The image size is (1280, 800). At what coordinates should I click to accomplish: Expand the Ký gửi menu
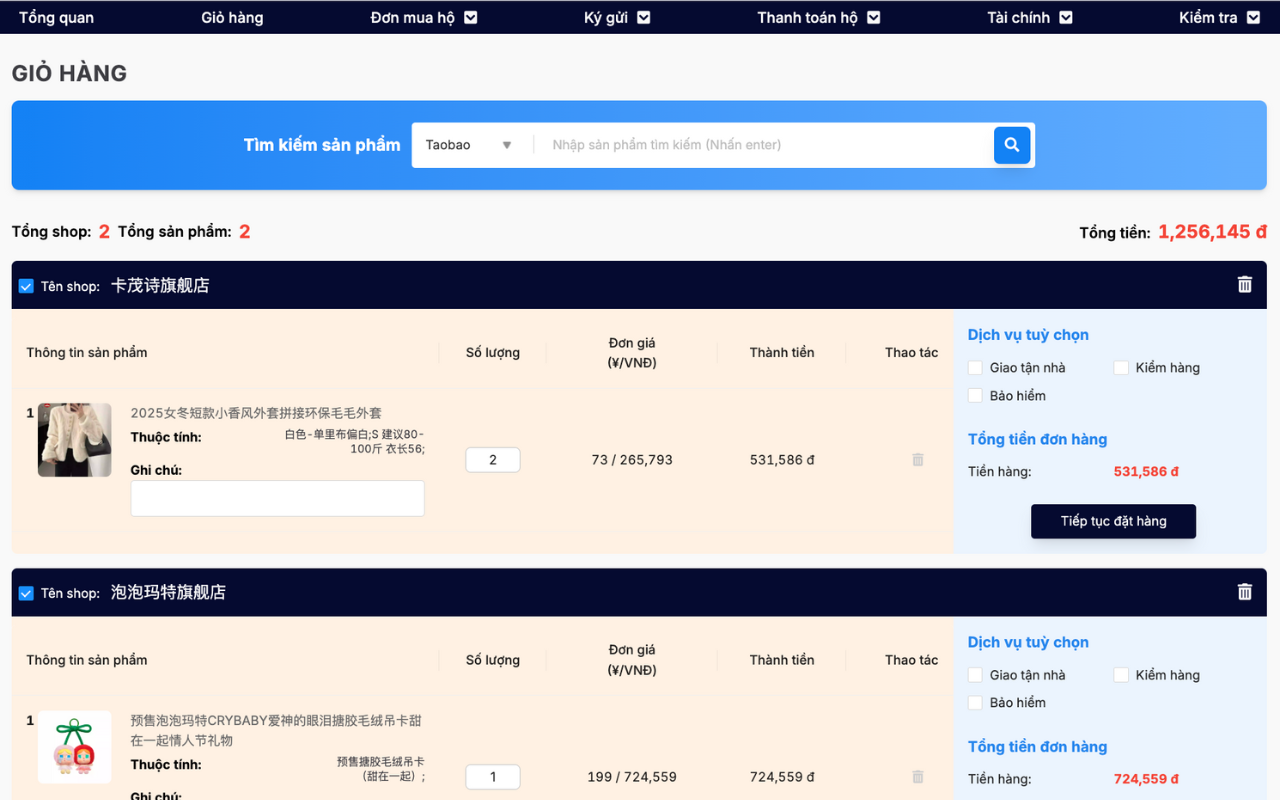(x=617, y=17)
